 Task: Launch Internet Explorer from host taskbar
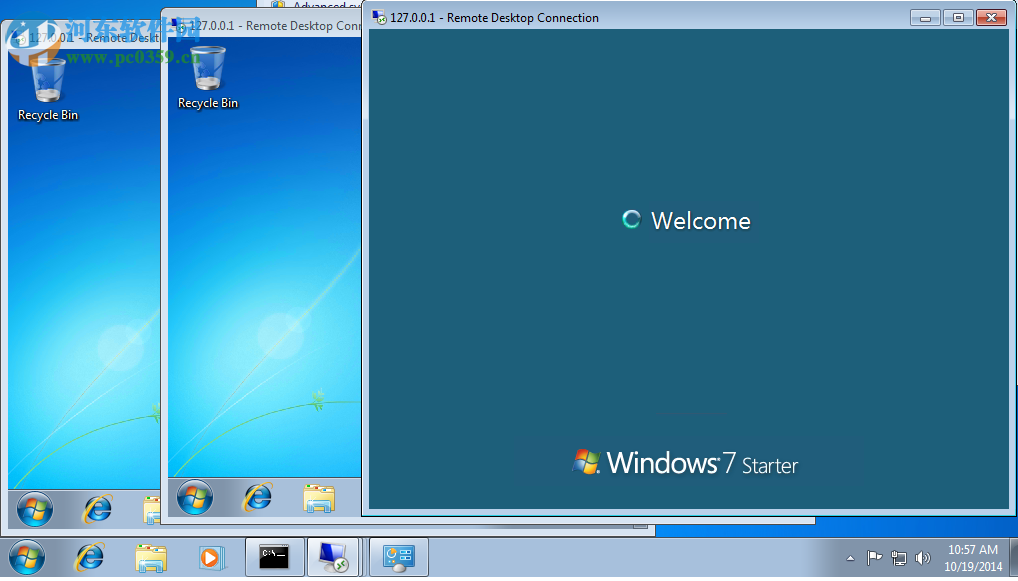pos(90,557)
